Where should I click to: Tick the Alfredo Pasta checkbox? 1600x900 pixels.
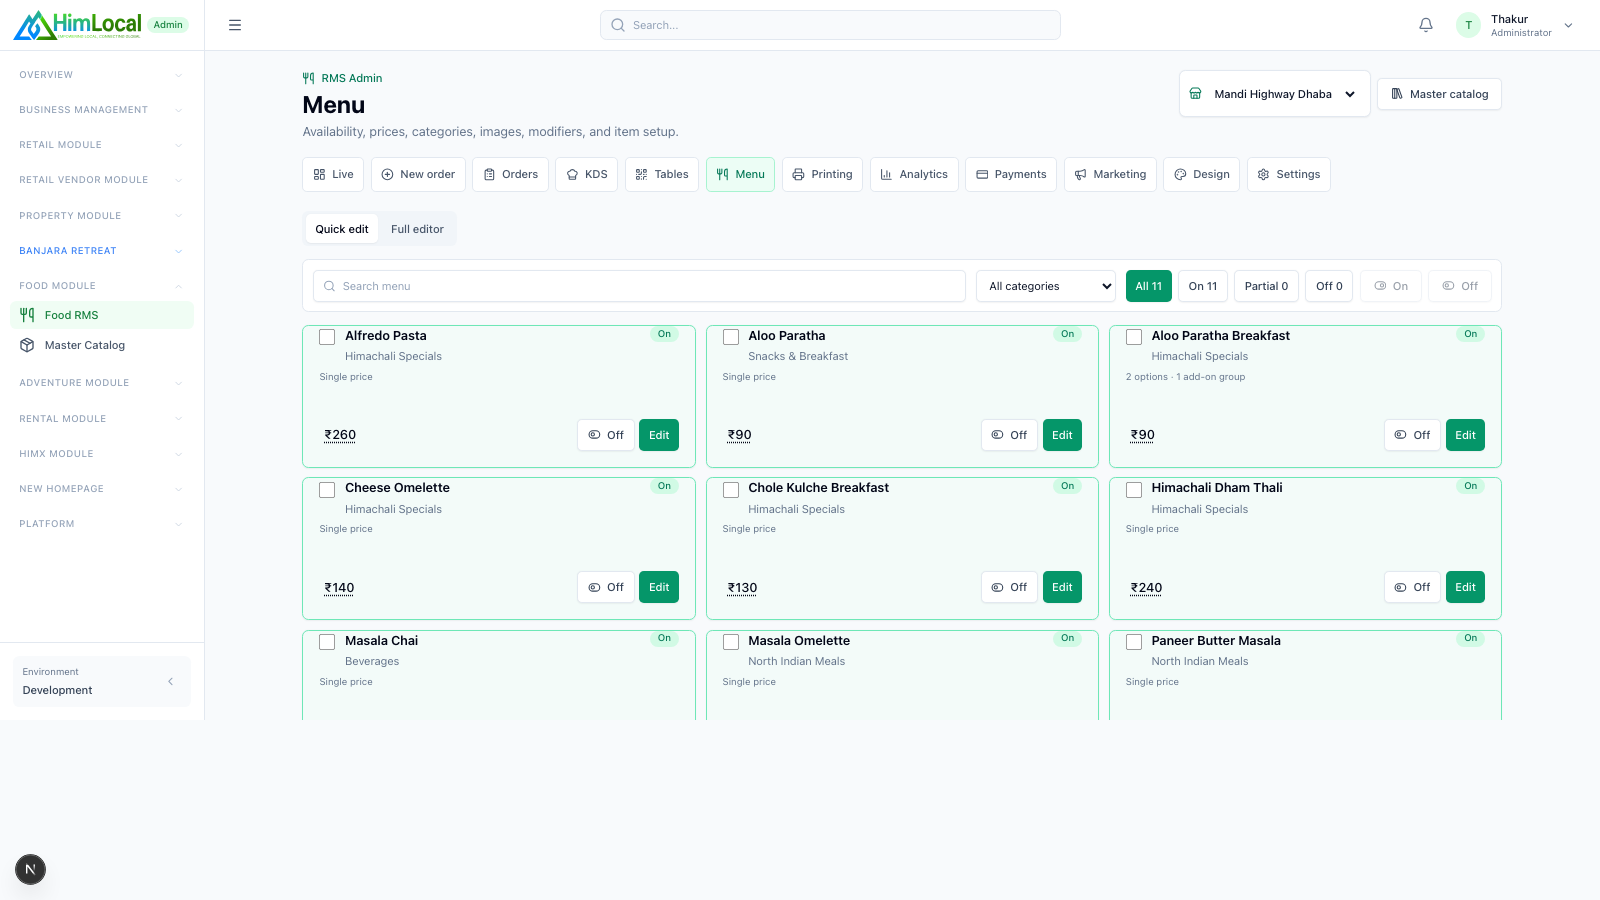click(x=327, y=337)
